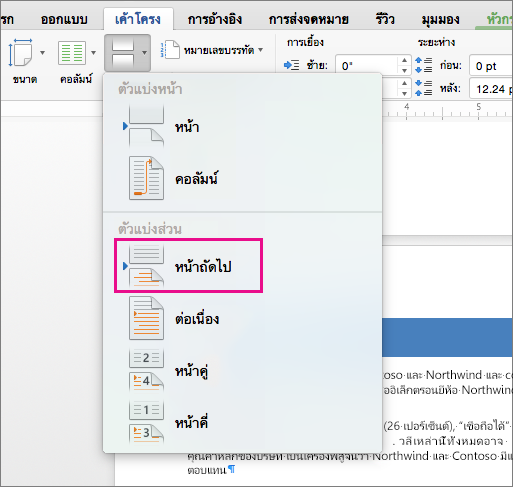Screen dimensions: 513x487
Task: Click the line numbers icon
Action: tap(170, 50)
